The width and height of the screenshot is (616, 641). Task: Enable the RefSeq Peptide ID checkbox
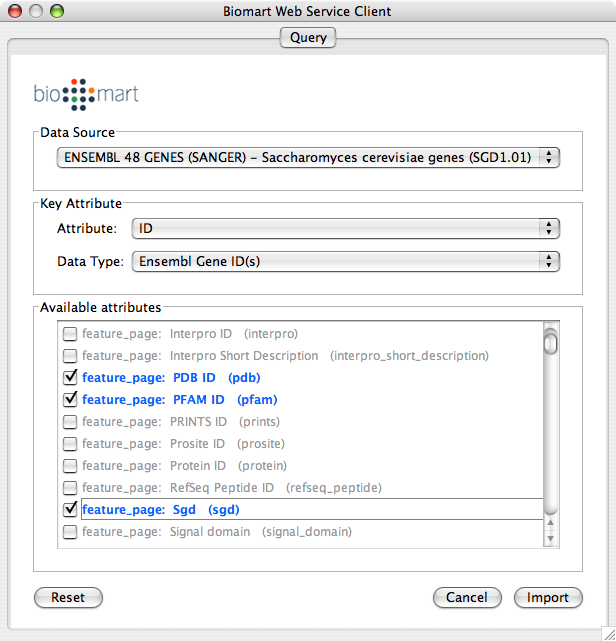(70, 488)
